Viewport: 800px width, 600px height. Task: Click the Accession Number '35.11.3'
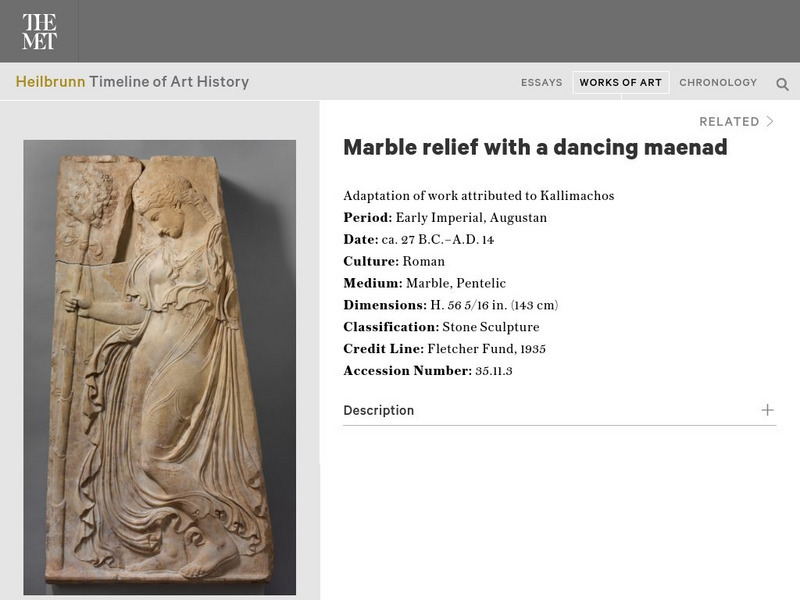pyautogui.click(x=493, y=371)
